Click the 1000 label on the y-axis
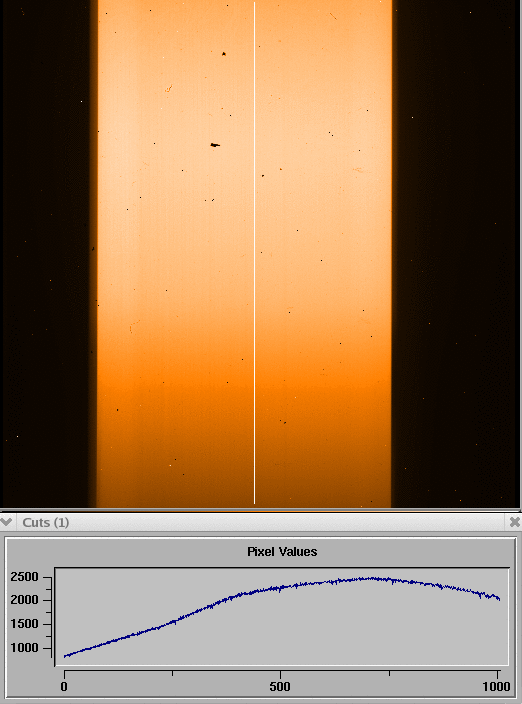 tap(25, 648)
